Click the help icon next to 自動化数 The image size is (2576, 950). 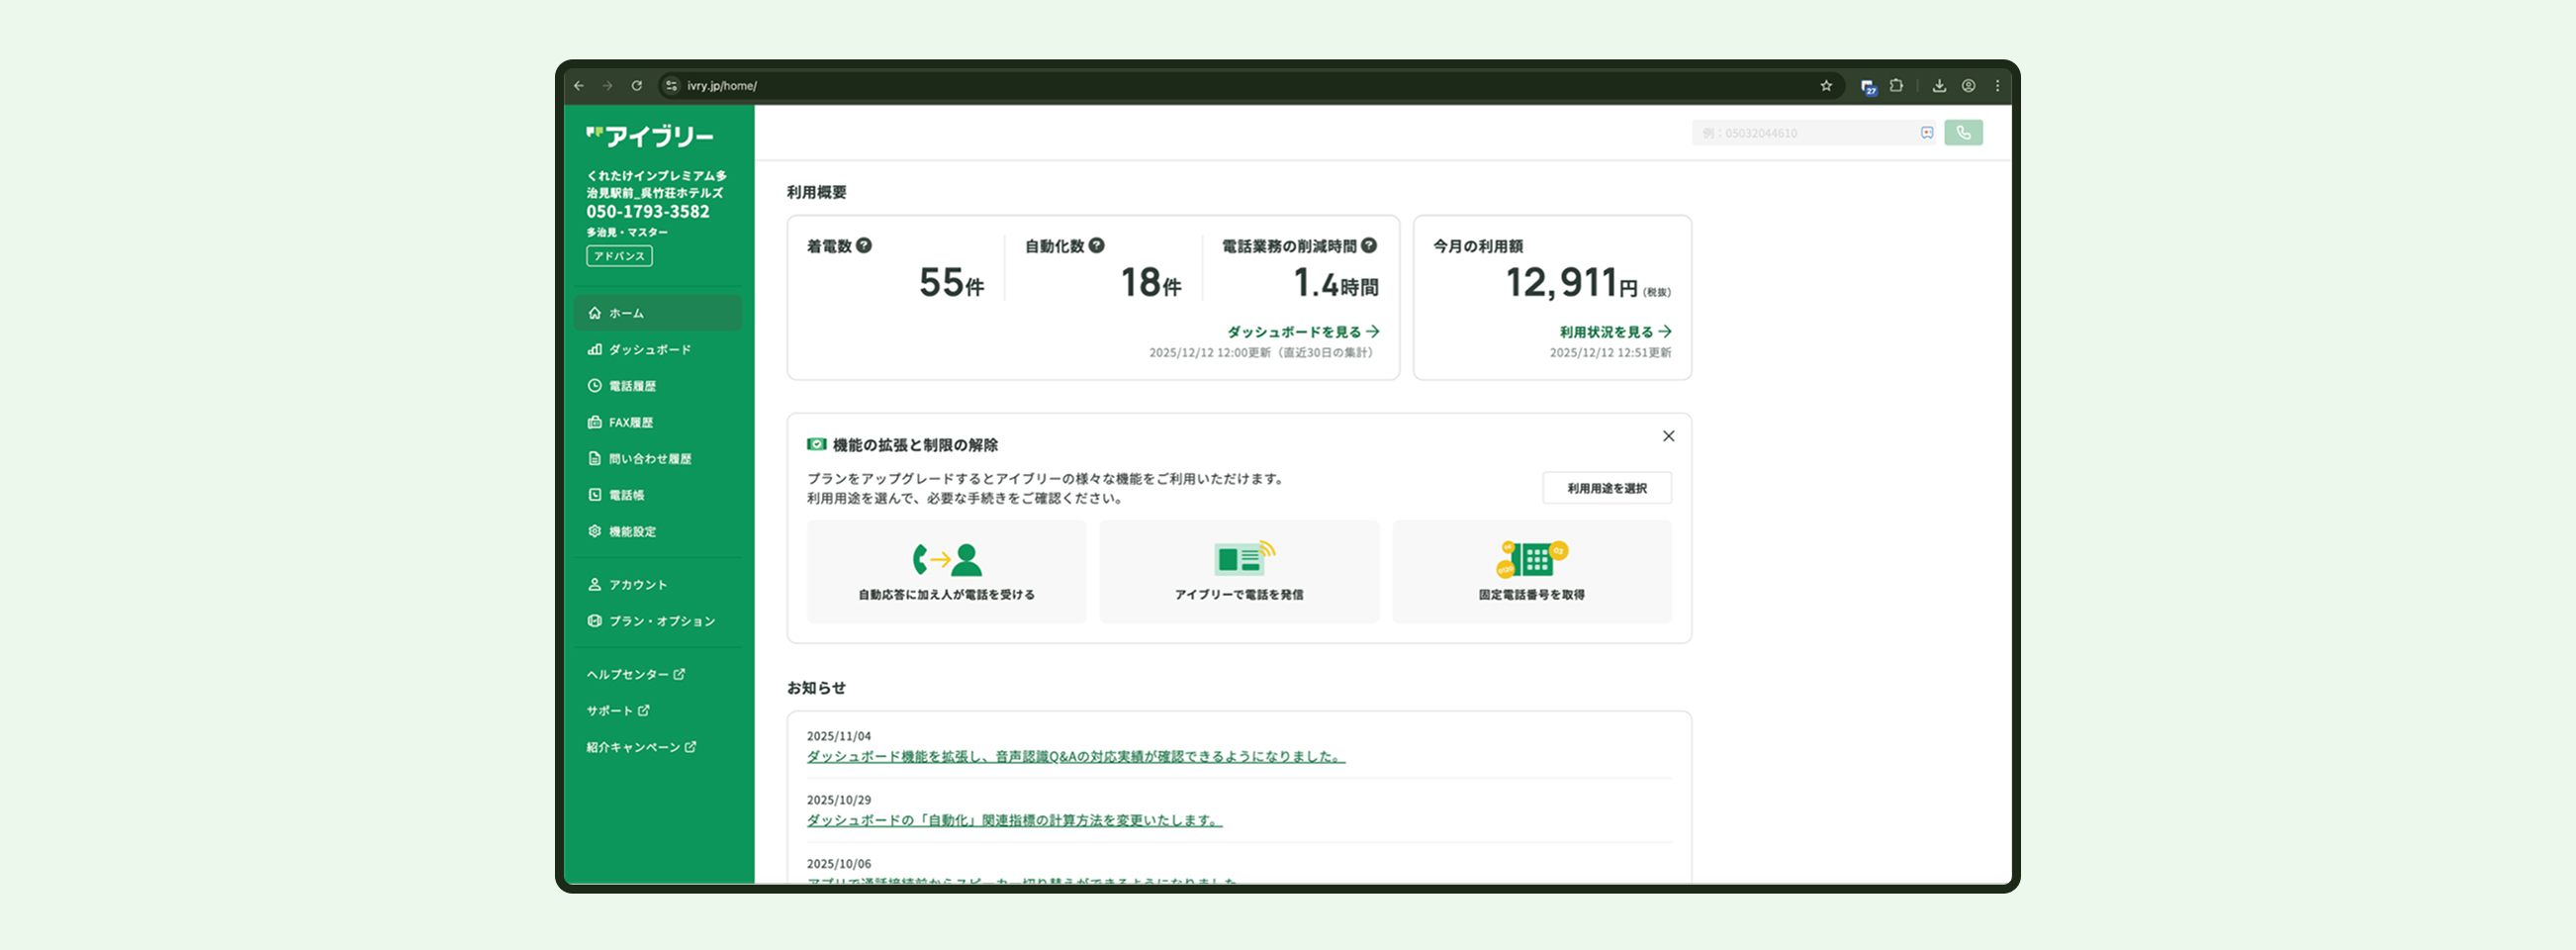pos(1097,245)
